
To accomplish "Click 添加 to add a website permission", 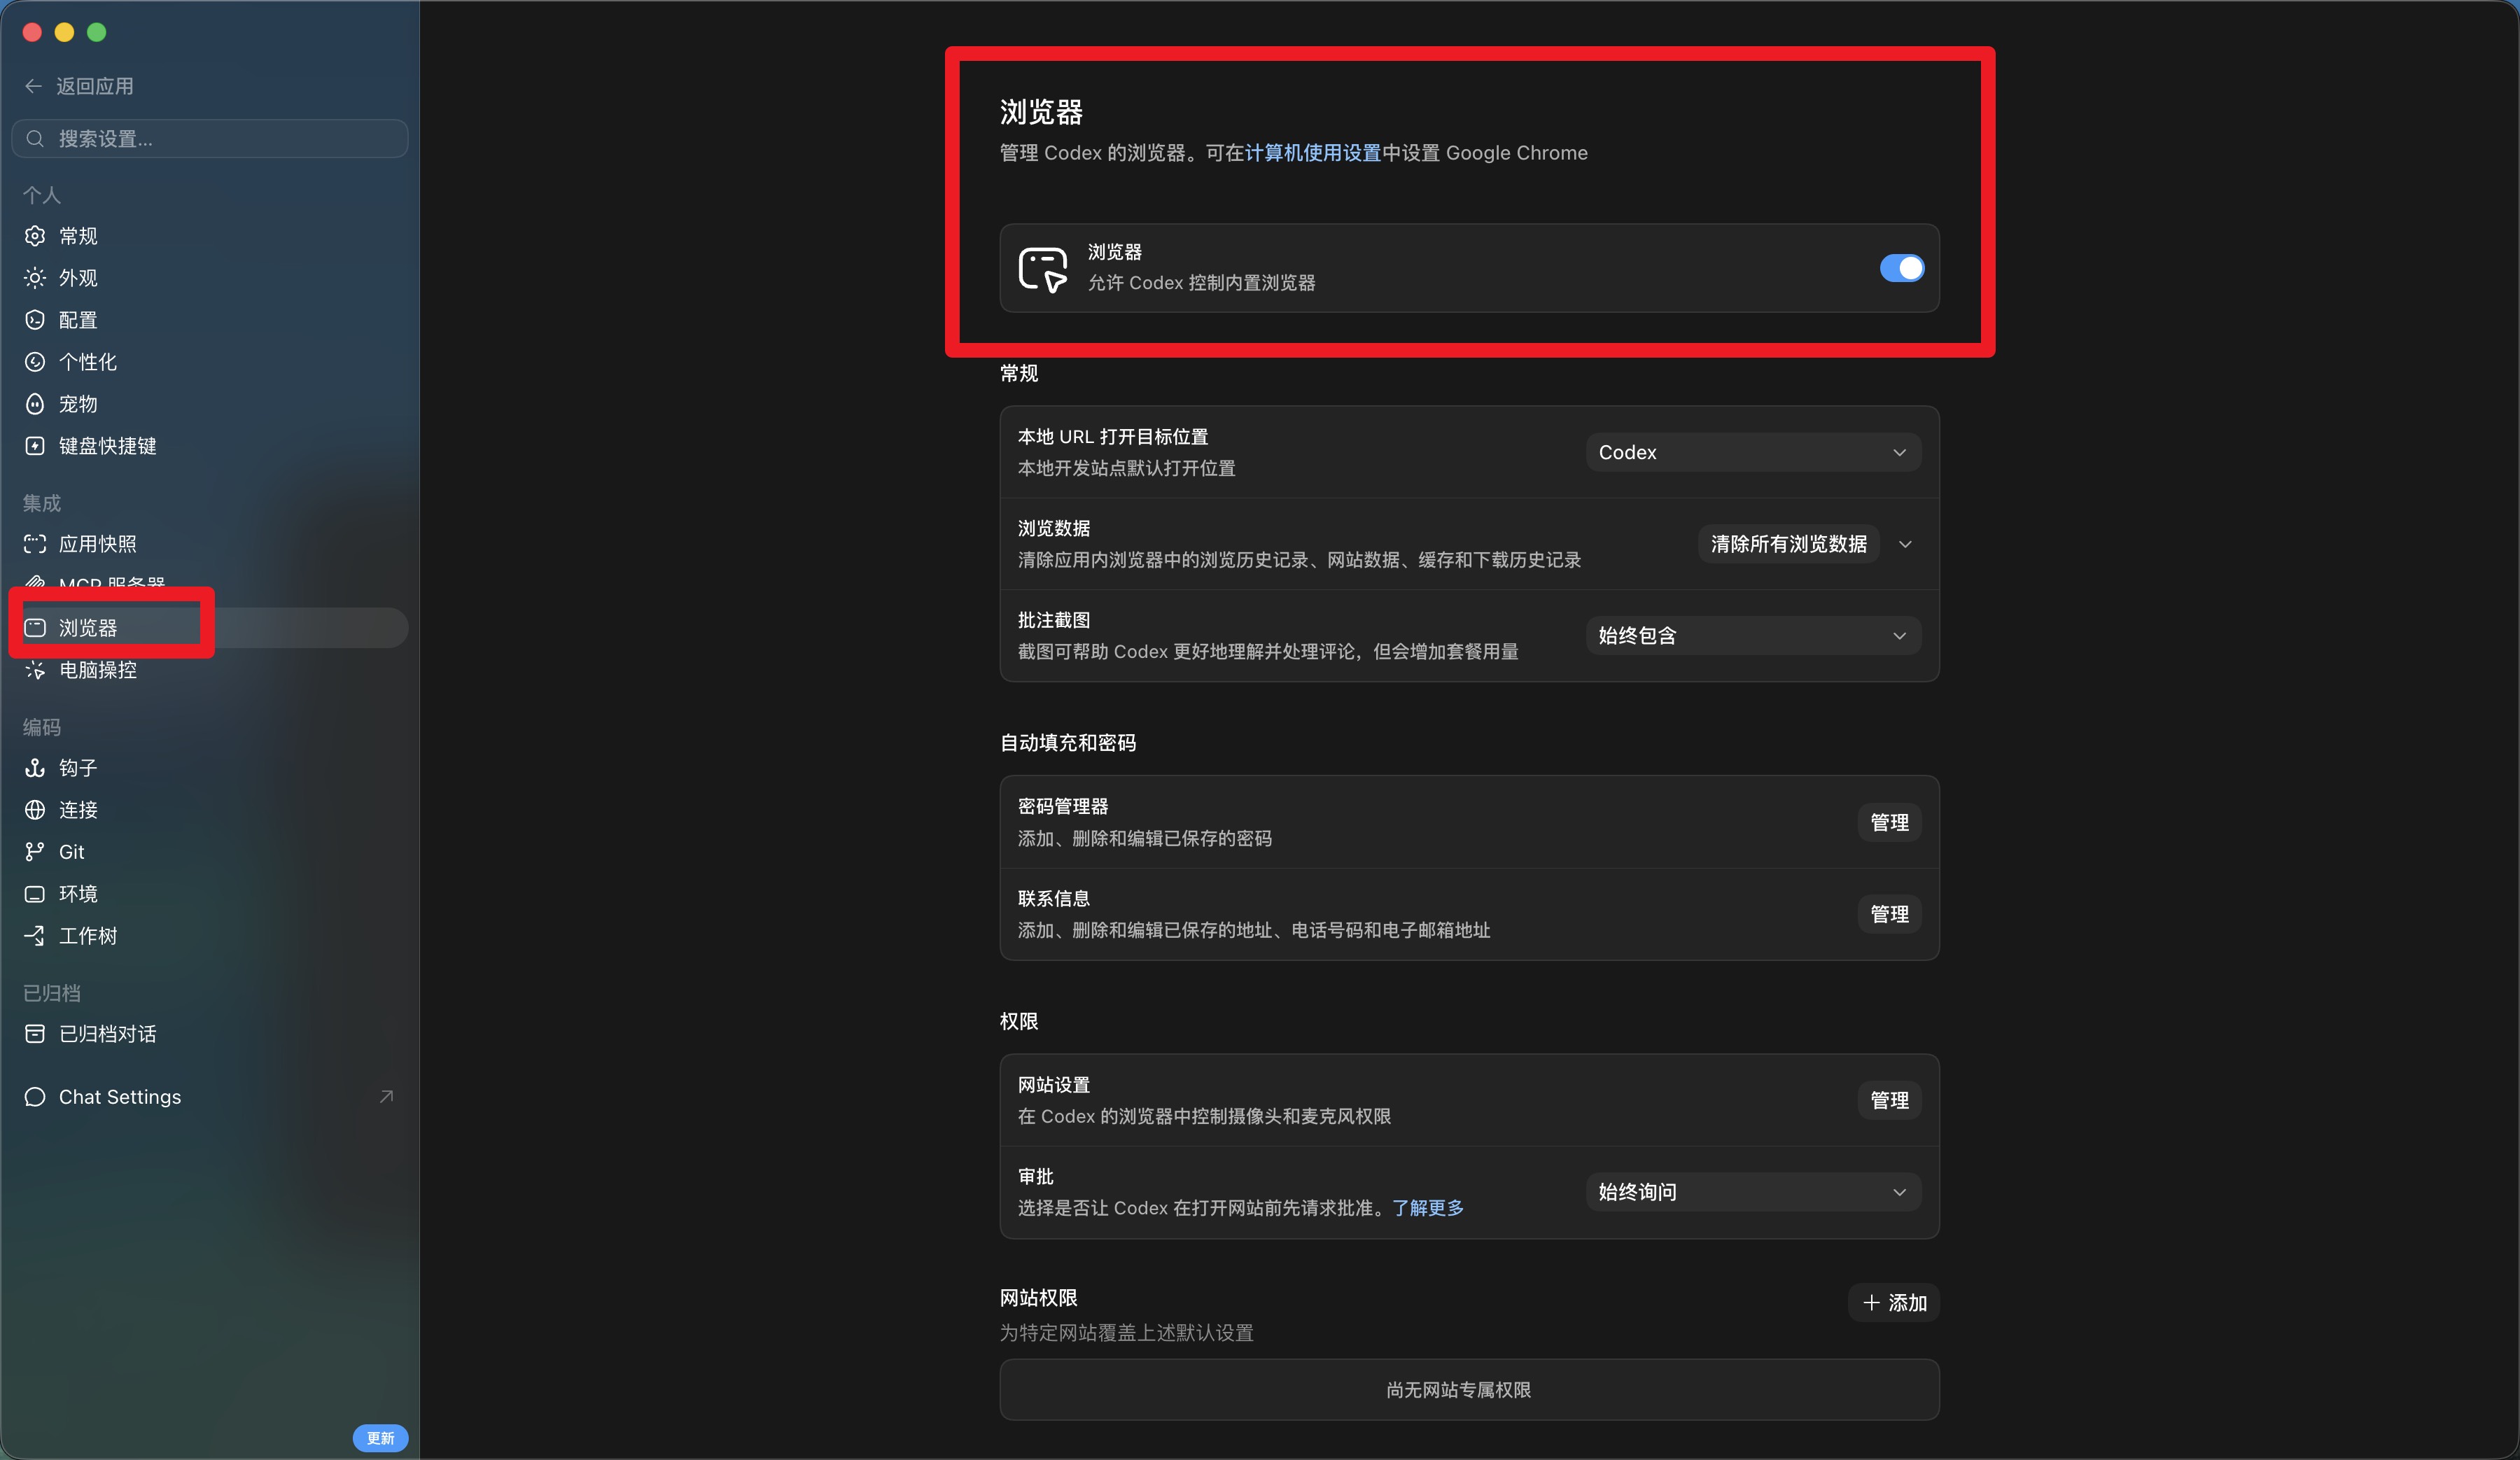I will (x=1893, y=1303).
